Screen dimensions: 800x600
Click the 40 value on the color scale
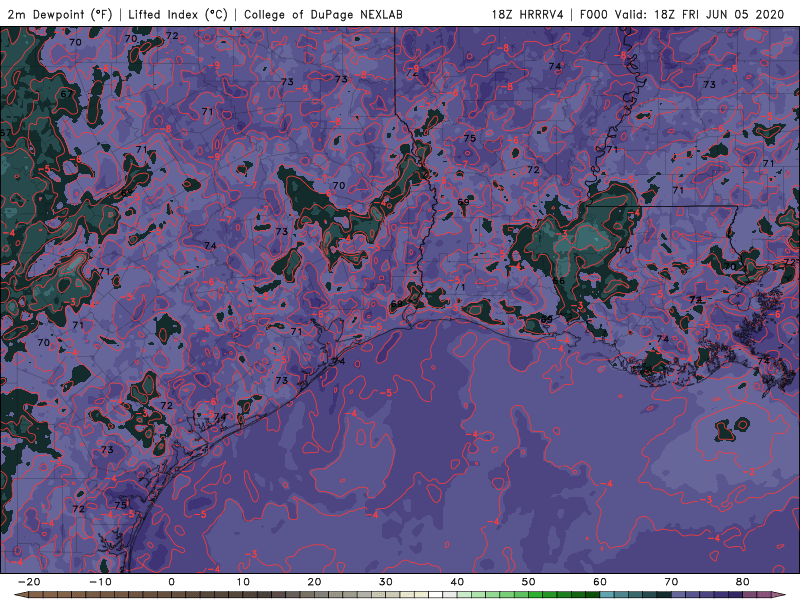pos(457,582)
